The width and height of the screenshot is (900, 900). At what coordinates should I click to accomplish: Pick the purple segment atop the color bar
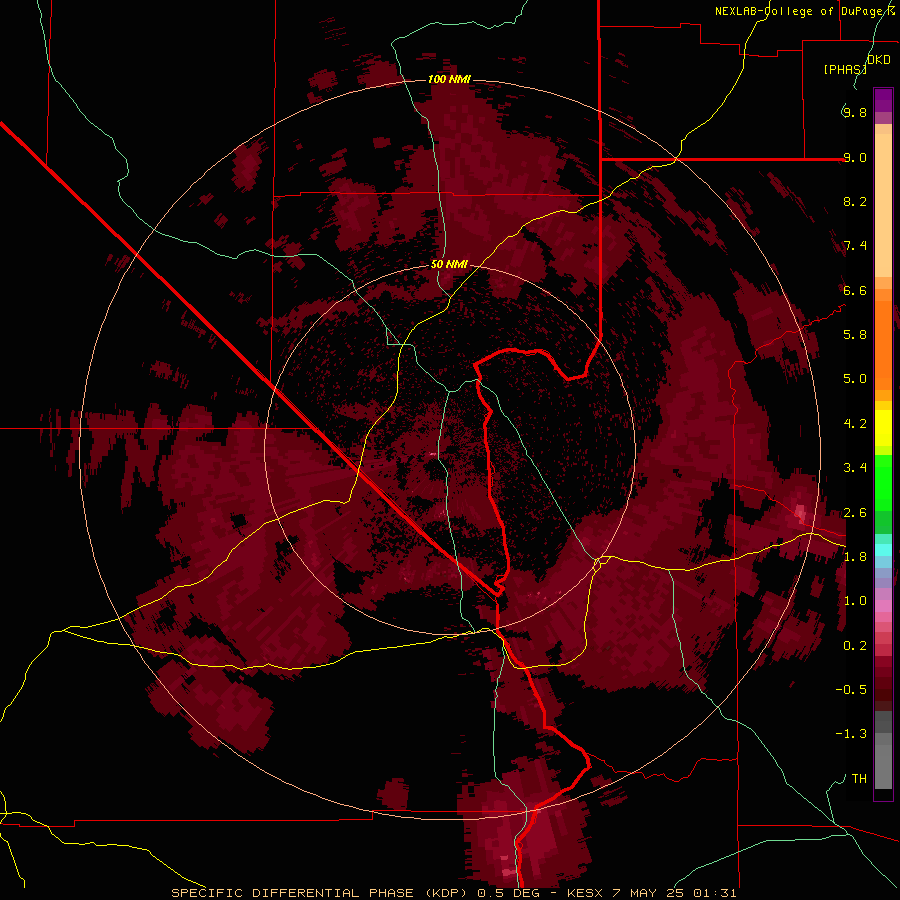(883, 100)
